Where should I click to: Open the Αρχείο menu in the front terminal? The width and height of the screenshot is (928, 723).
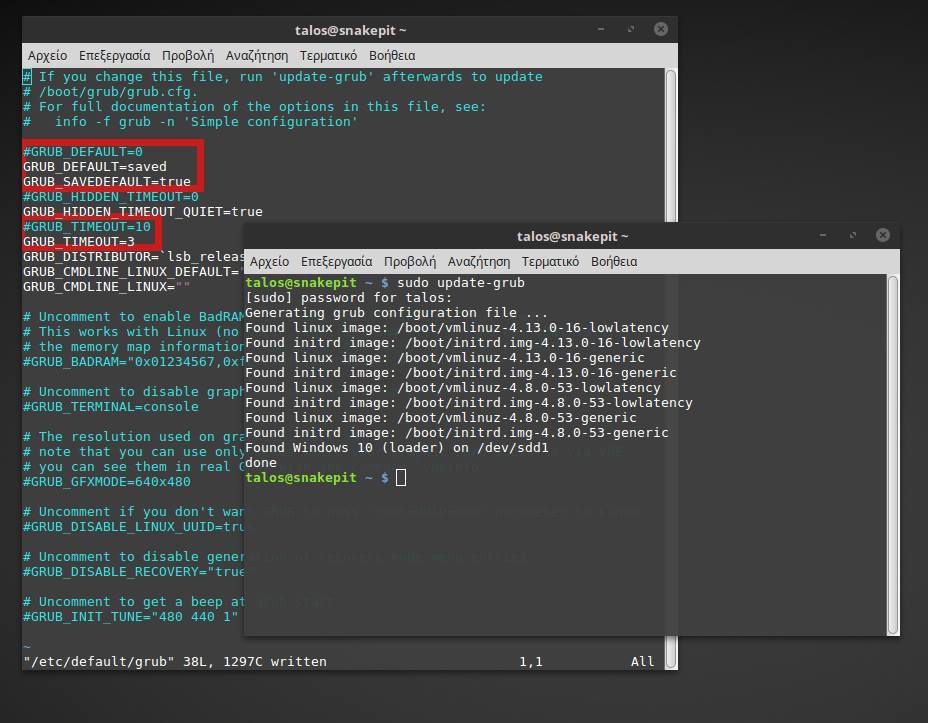[x=267, y=261]
